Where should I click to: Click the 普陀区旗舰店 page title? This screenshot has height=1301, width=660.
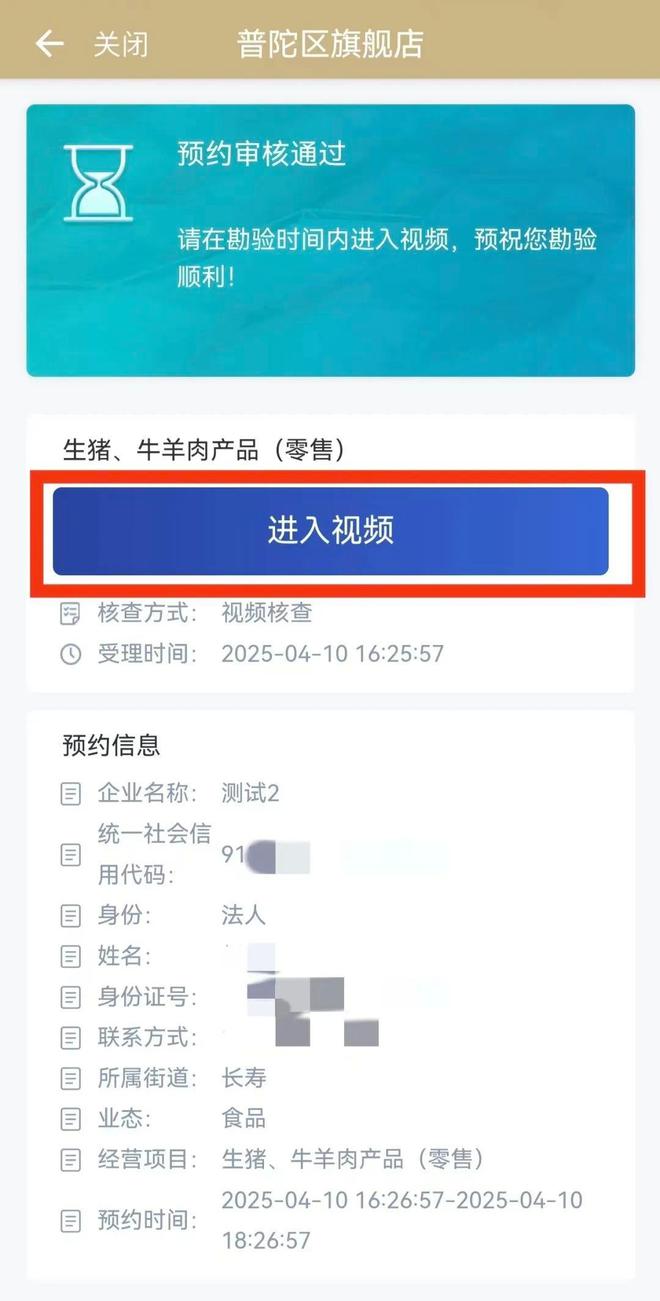click(330, 44)
